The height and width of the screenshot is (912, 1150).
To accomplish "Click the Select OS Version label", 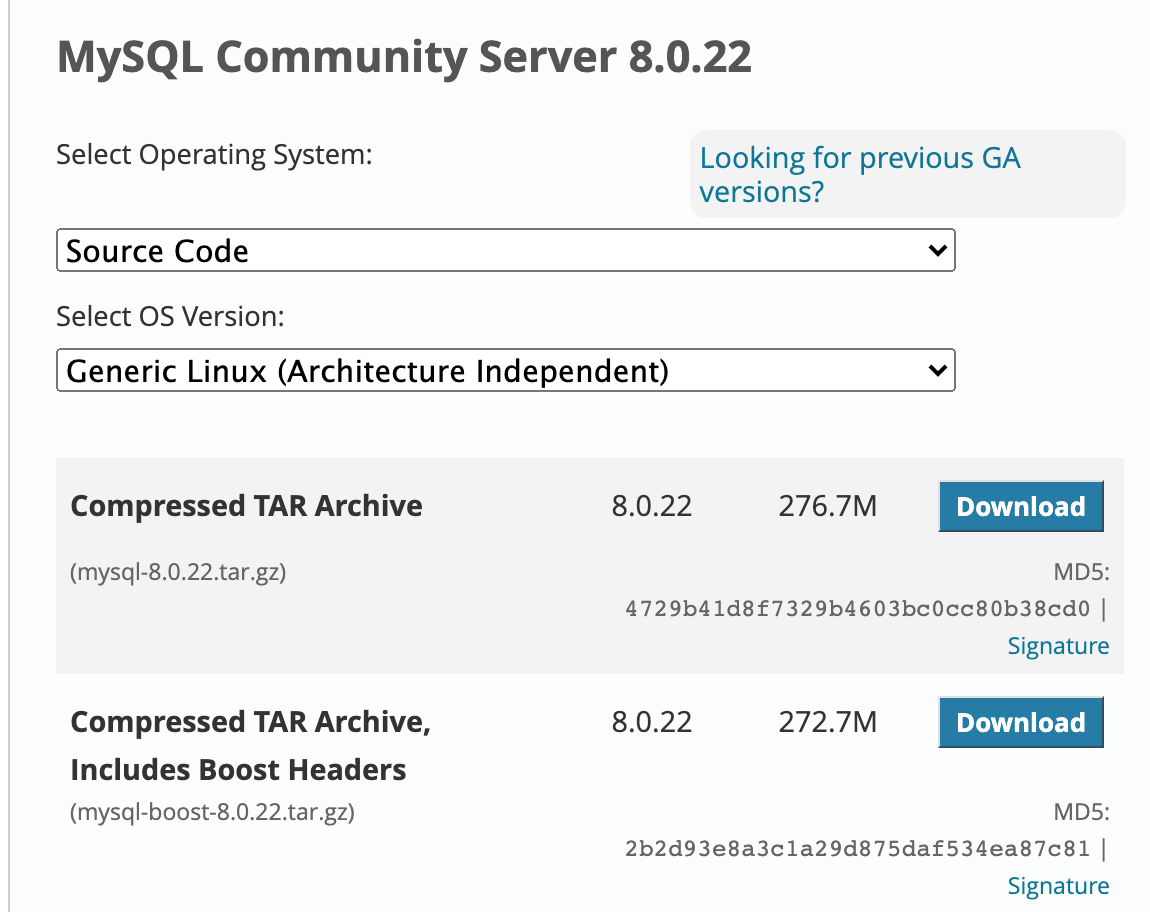I will pyautogui.click(x=170, y=316).
